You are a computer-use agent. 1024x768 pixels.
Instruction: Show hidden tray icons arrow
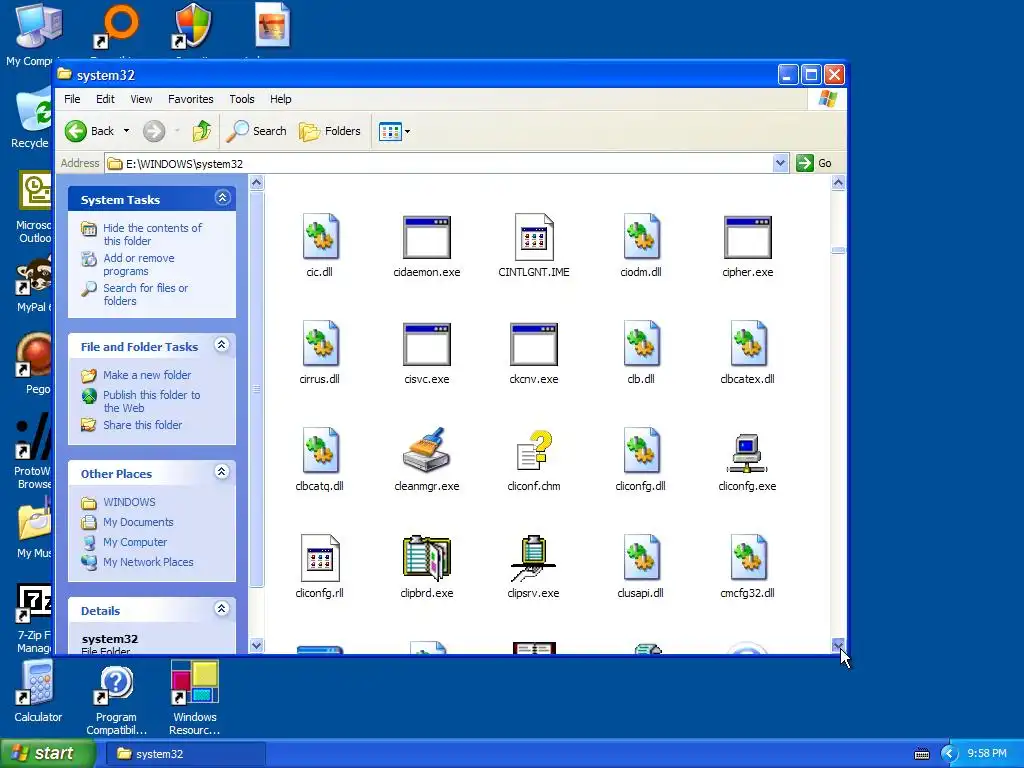pos(949,754)
